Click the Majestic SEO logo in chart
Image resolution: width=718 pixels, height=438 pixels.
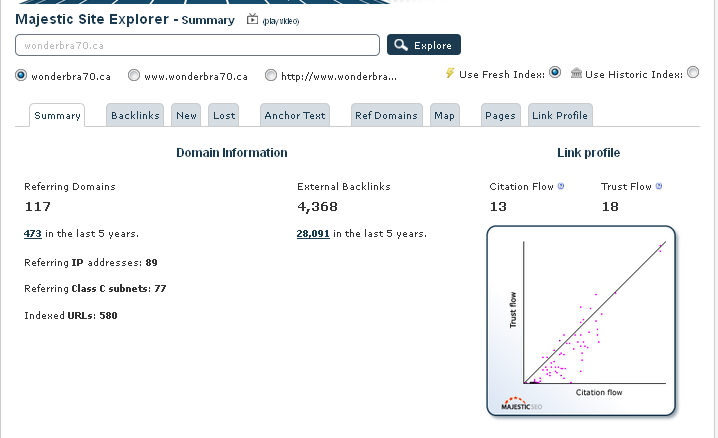[x=521, y=403]
